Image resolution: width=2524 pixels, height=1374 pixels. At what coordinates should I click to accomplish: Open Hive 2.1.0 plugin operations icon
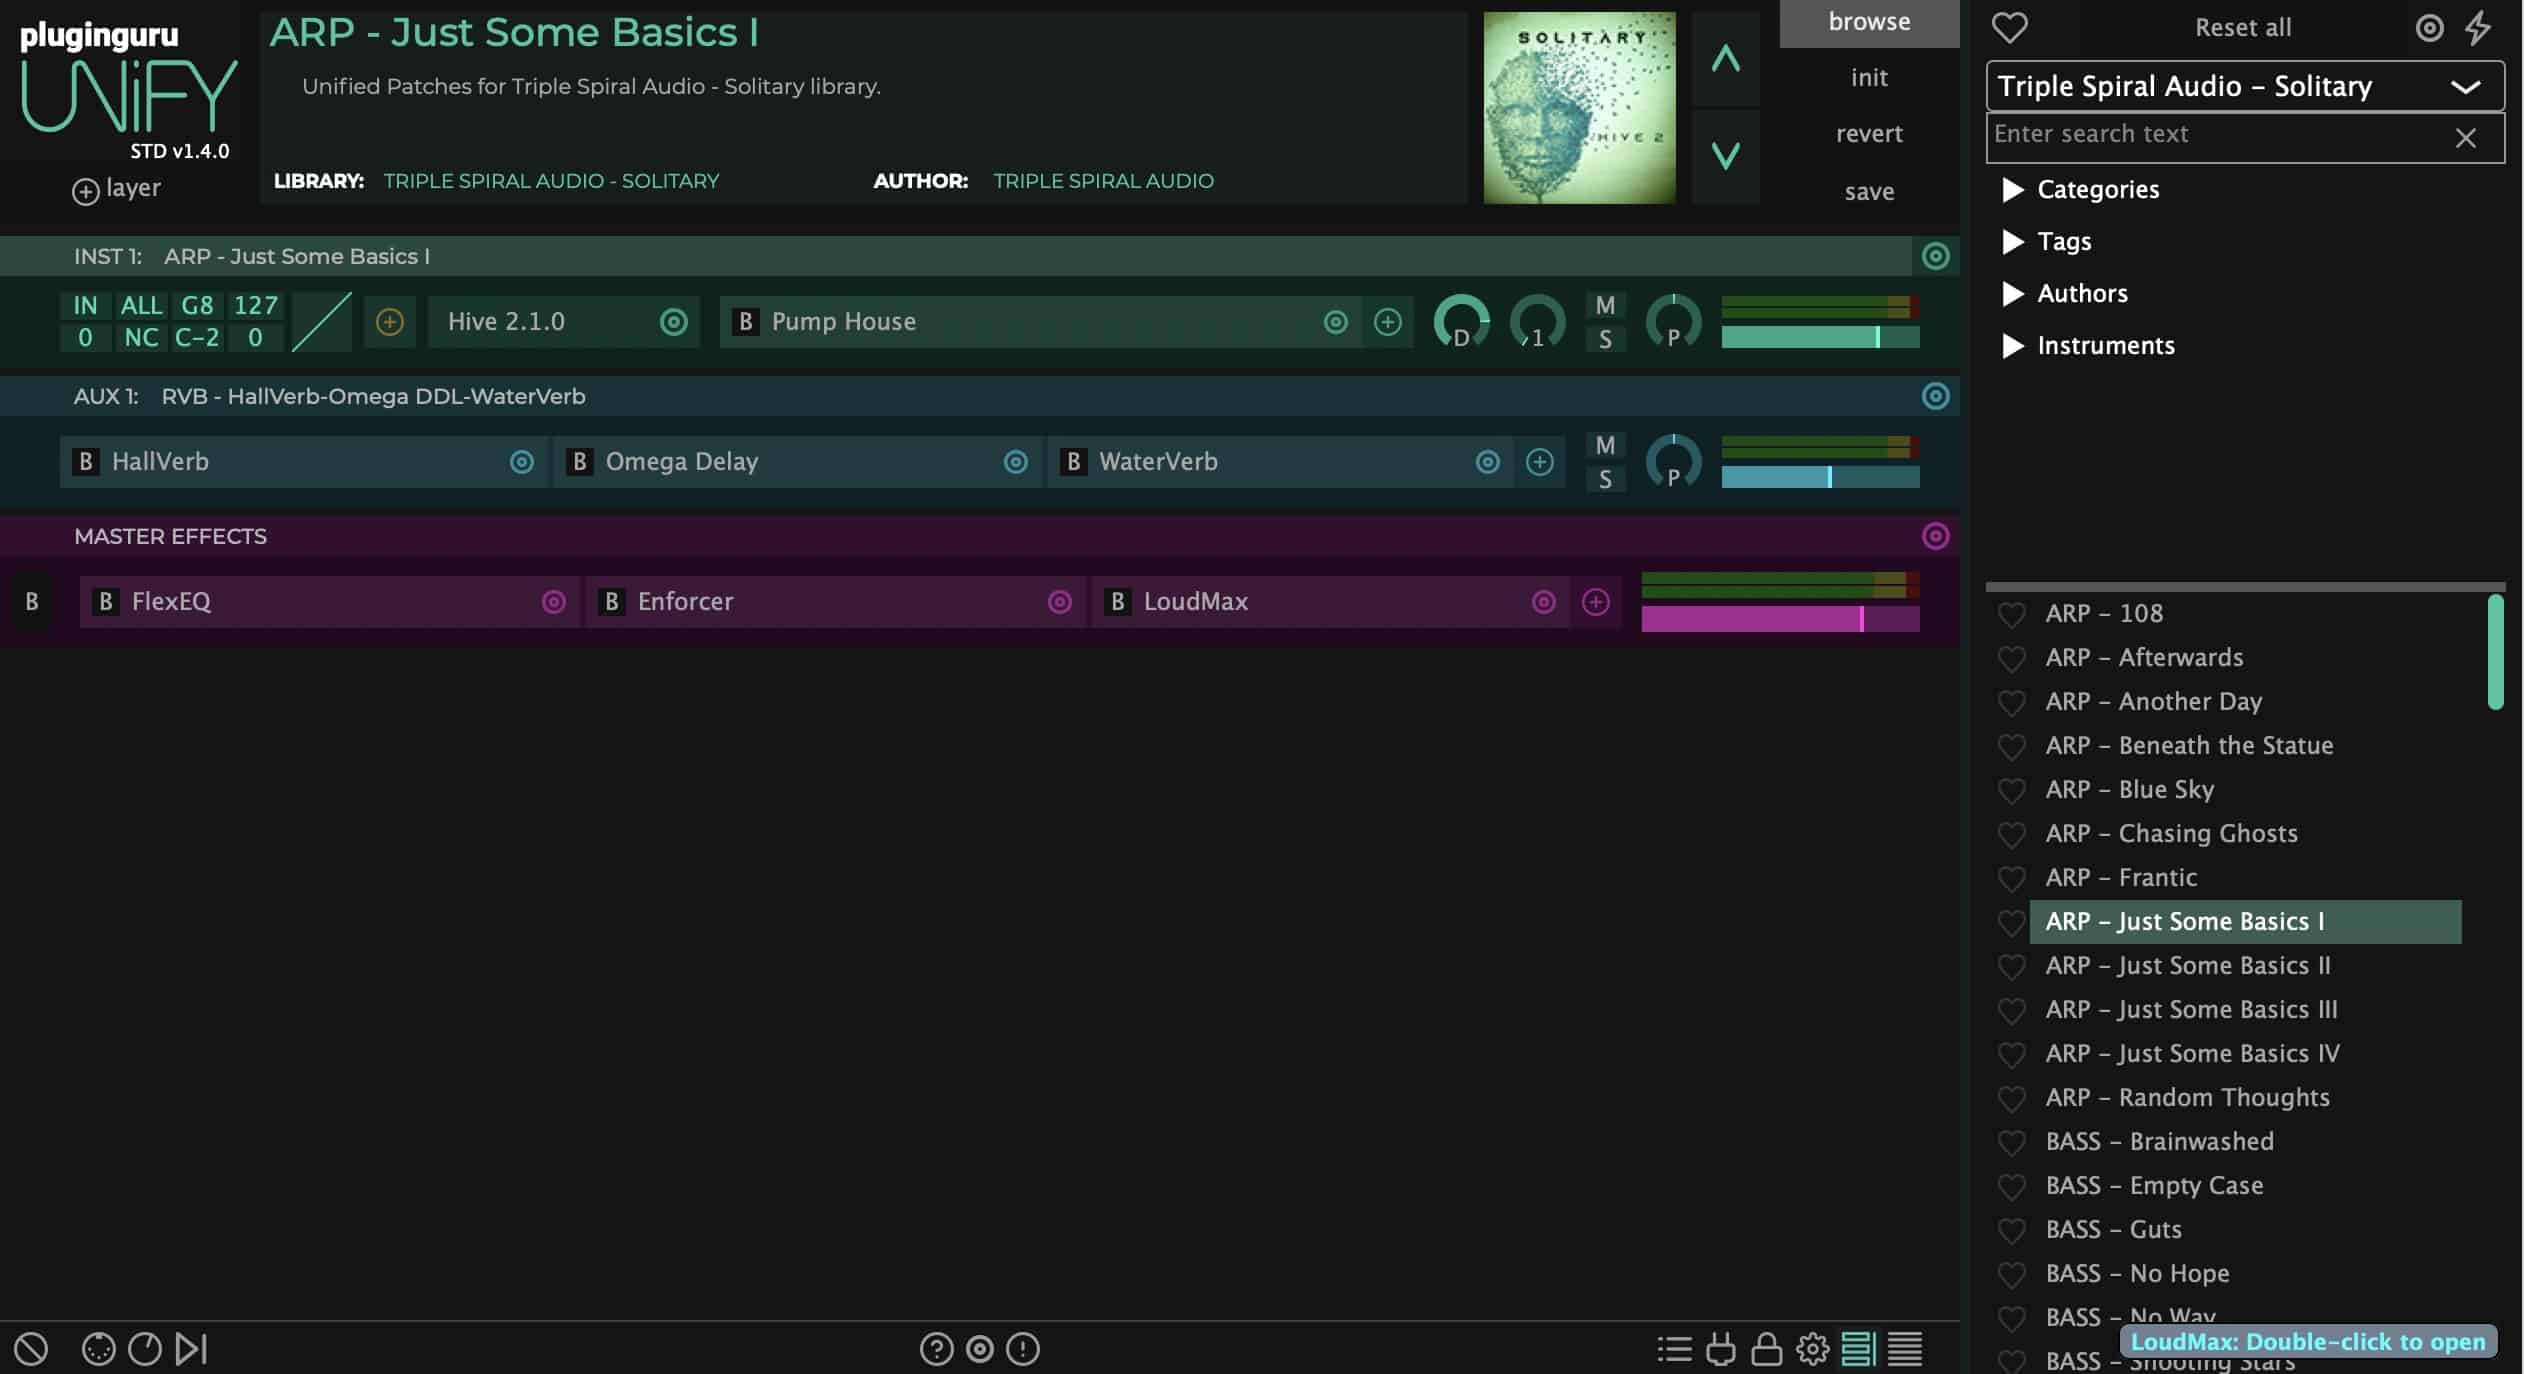click(674, 322)
